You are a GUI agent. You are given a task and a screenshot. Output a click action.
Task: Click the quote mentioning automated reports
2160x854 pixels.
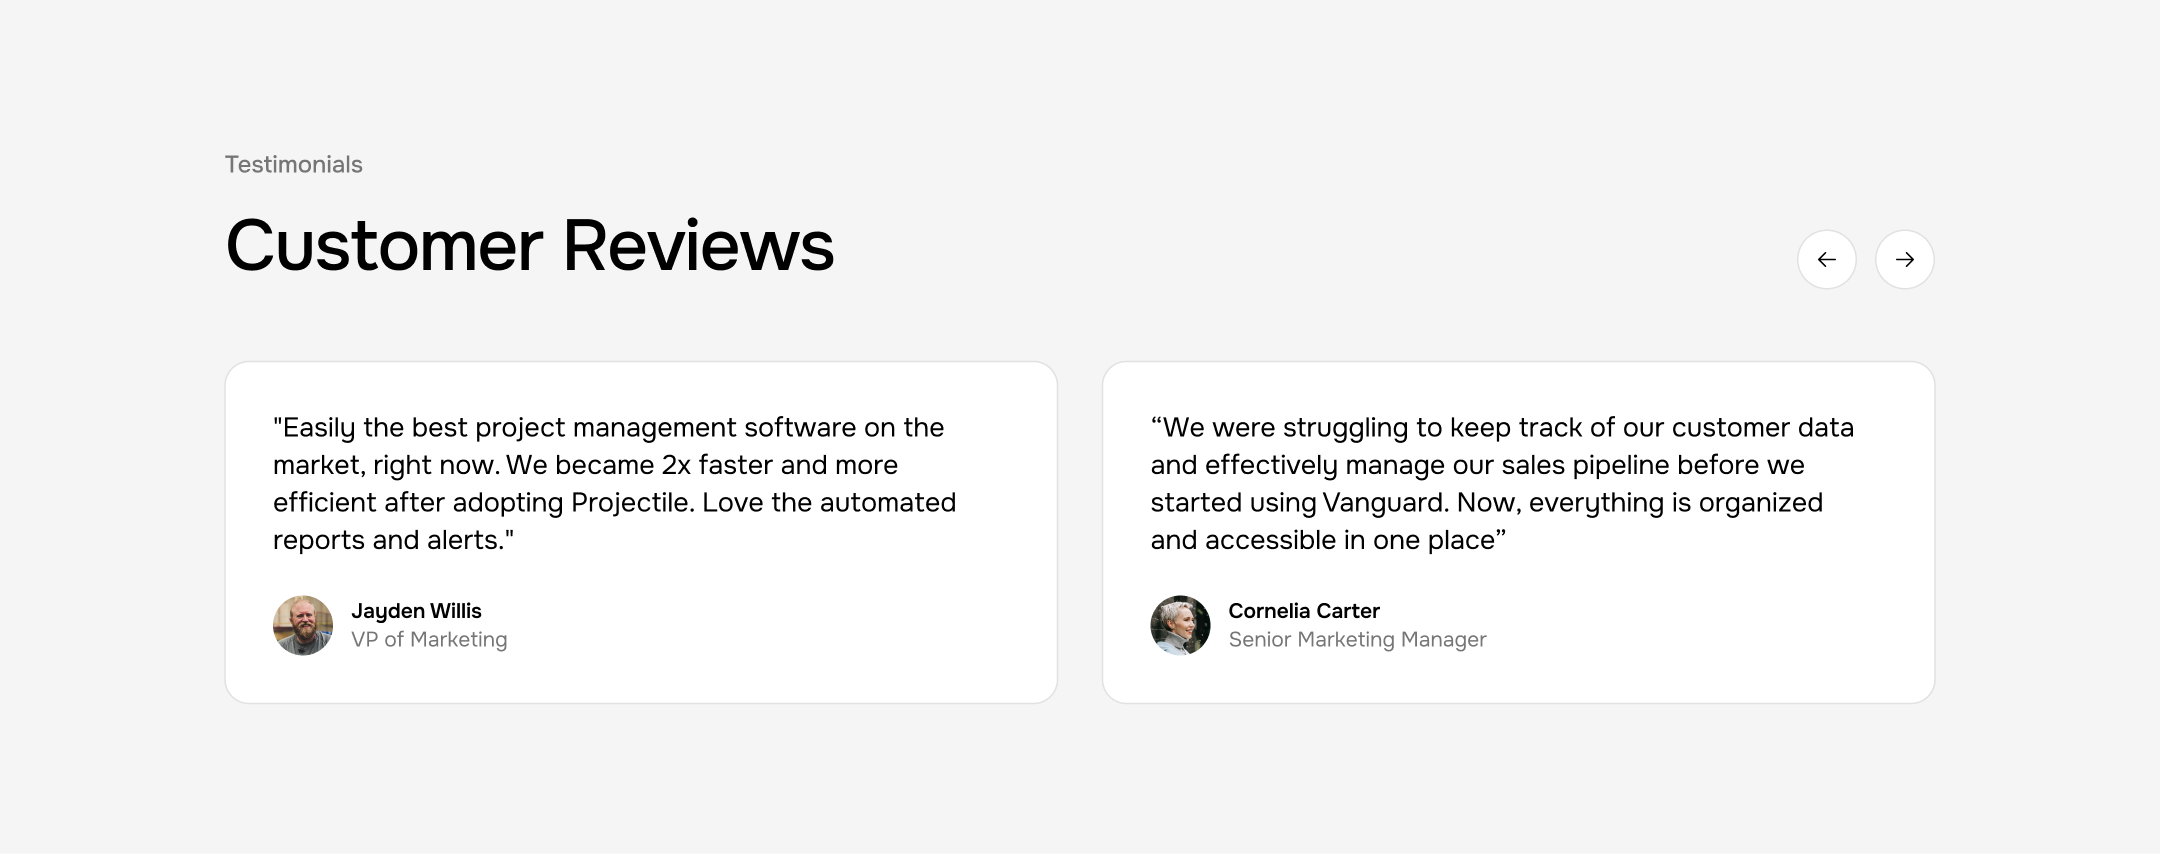pos(612,483)
